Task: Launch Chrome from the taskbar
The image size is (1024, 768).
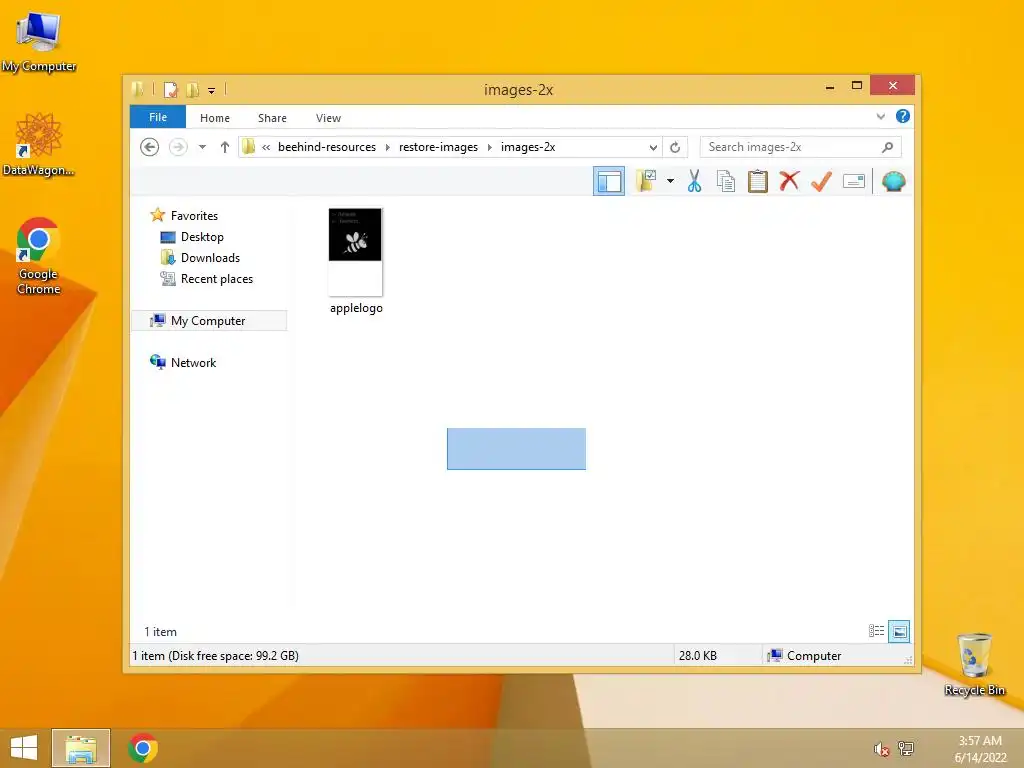Action: pyautogui.click(x=143, y=748)
